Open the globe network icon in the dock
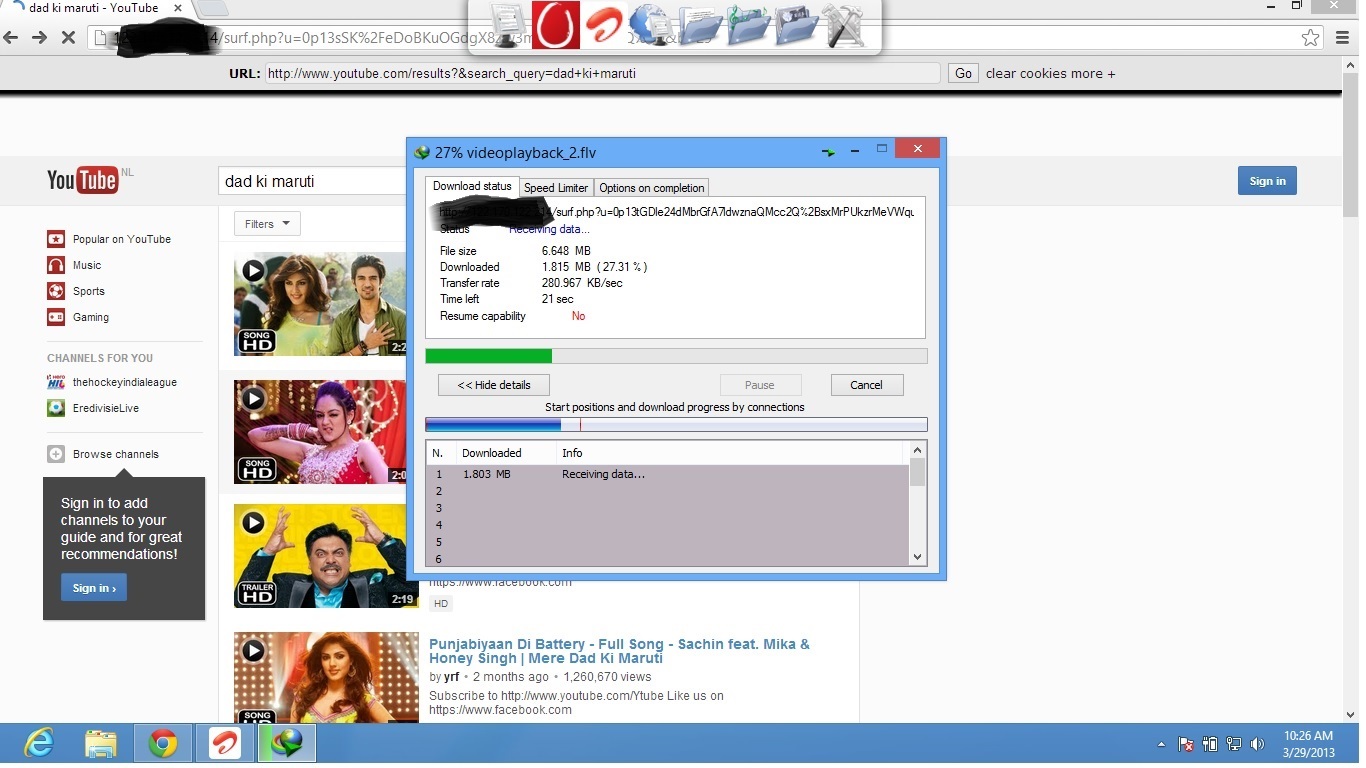Image resolution: width=1366 pixels, height=768 pixels. (x=651, y=26)
